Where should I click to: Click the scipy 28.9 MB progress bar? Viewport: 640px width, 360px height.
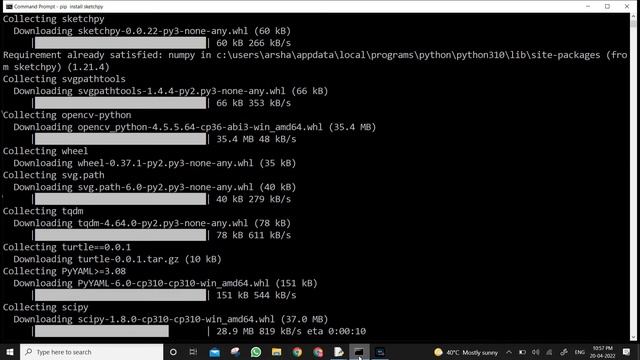[x=102, y=331]
